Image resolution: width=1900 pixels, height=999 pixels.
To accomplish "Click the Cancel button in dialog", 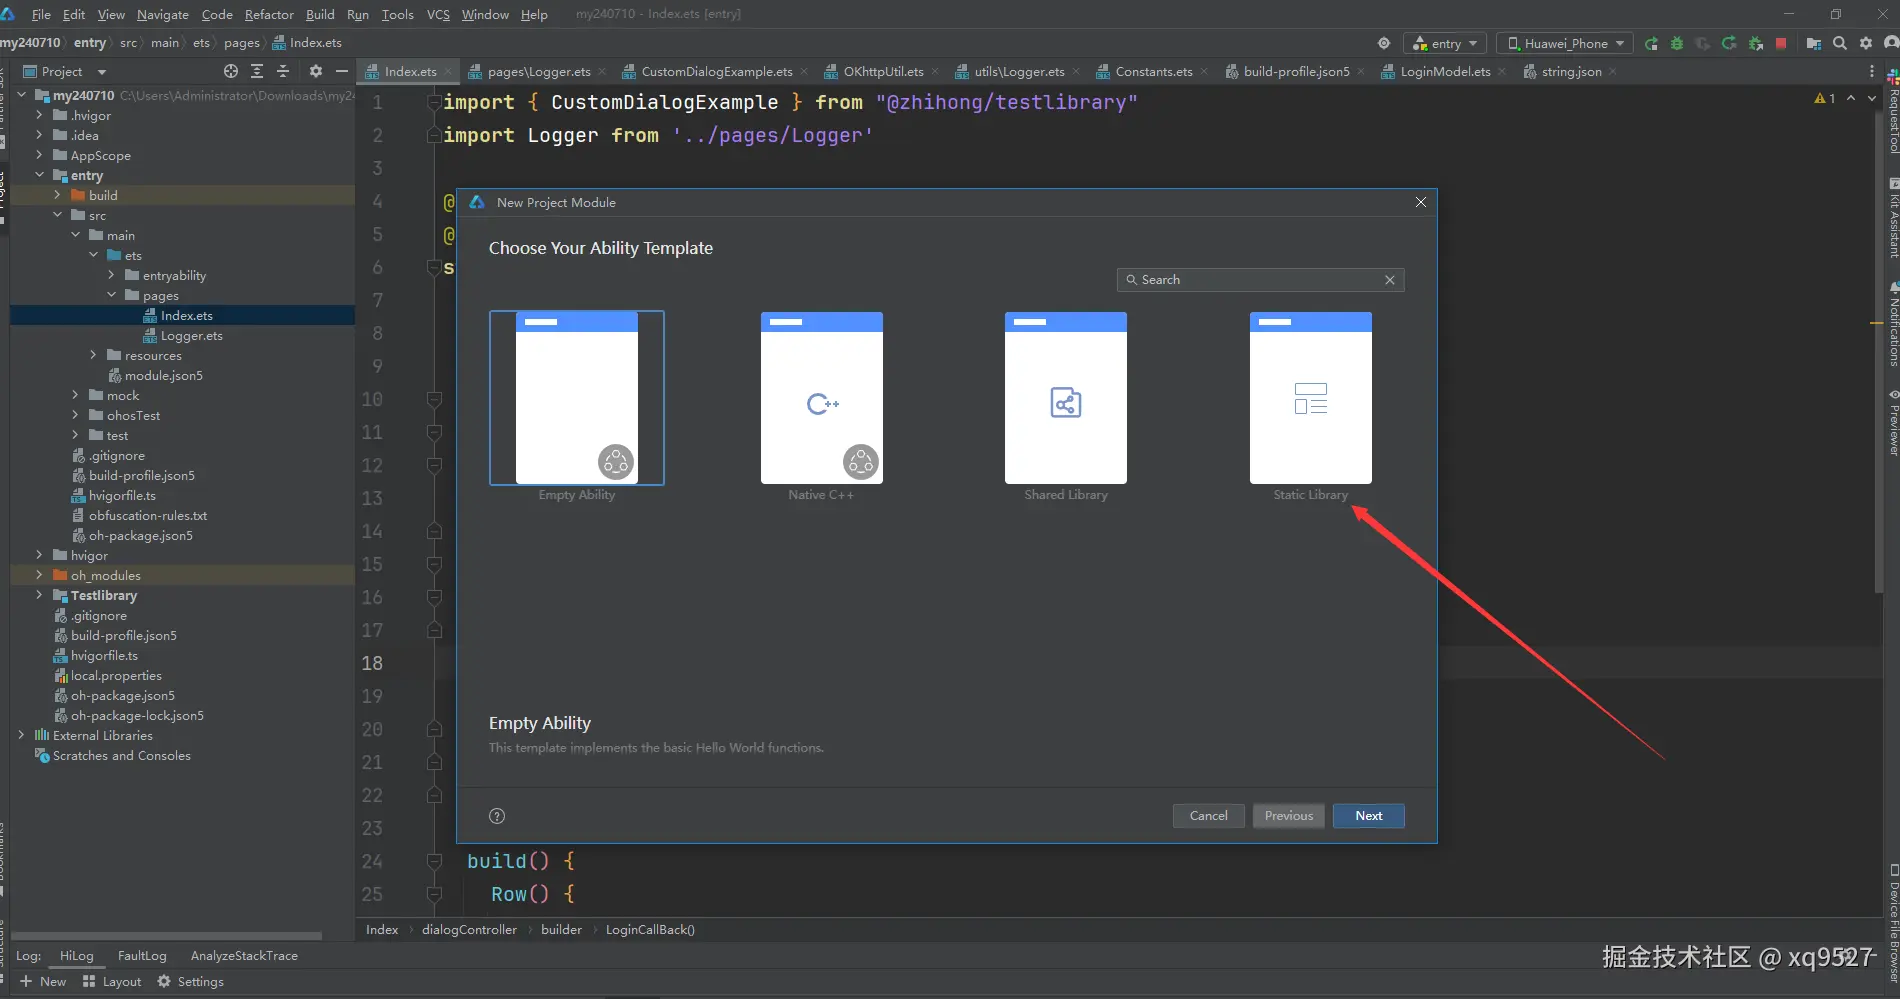I will coord(1208,816).
